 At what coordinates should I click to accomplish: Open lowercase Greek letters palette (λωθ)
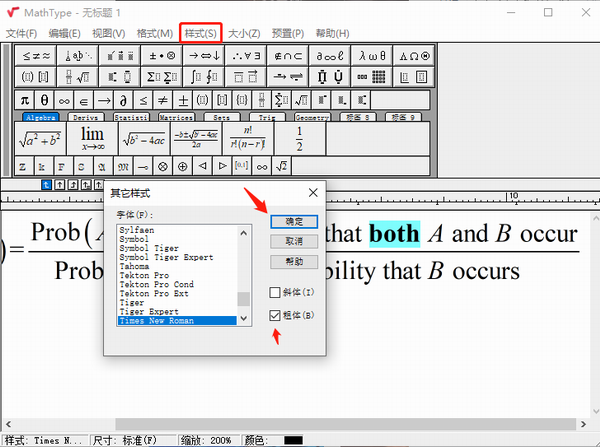tap(372, 56)
